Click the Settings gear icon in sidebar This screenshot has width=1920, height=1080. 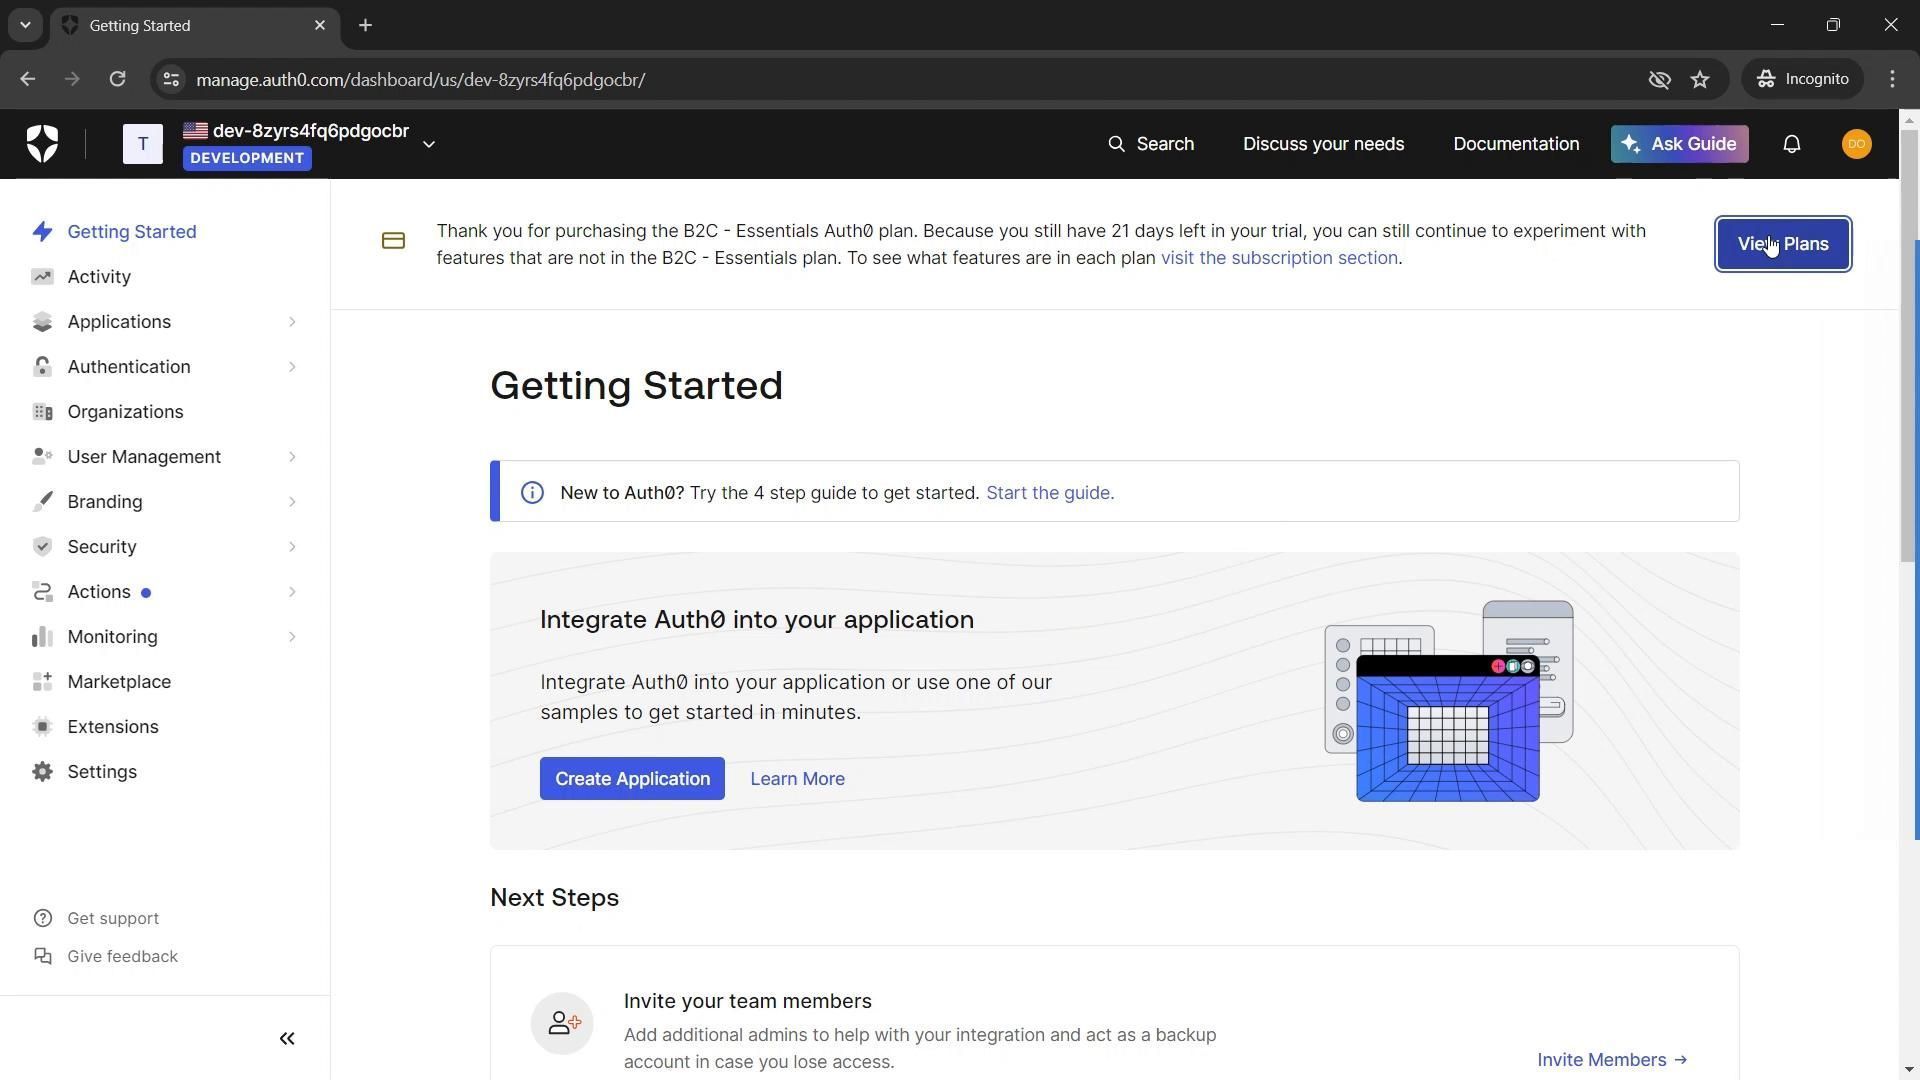(42, 772)
